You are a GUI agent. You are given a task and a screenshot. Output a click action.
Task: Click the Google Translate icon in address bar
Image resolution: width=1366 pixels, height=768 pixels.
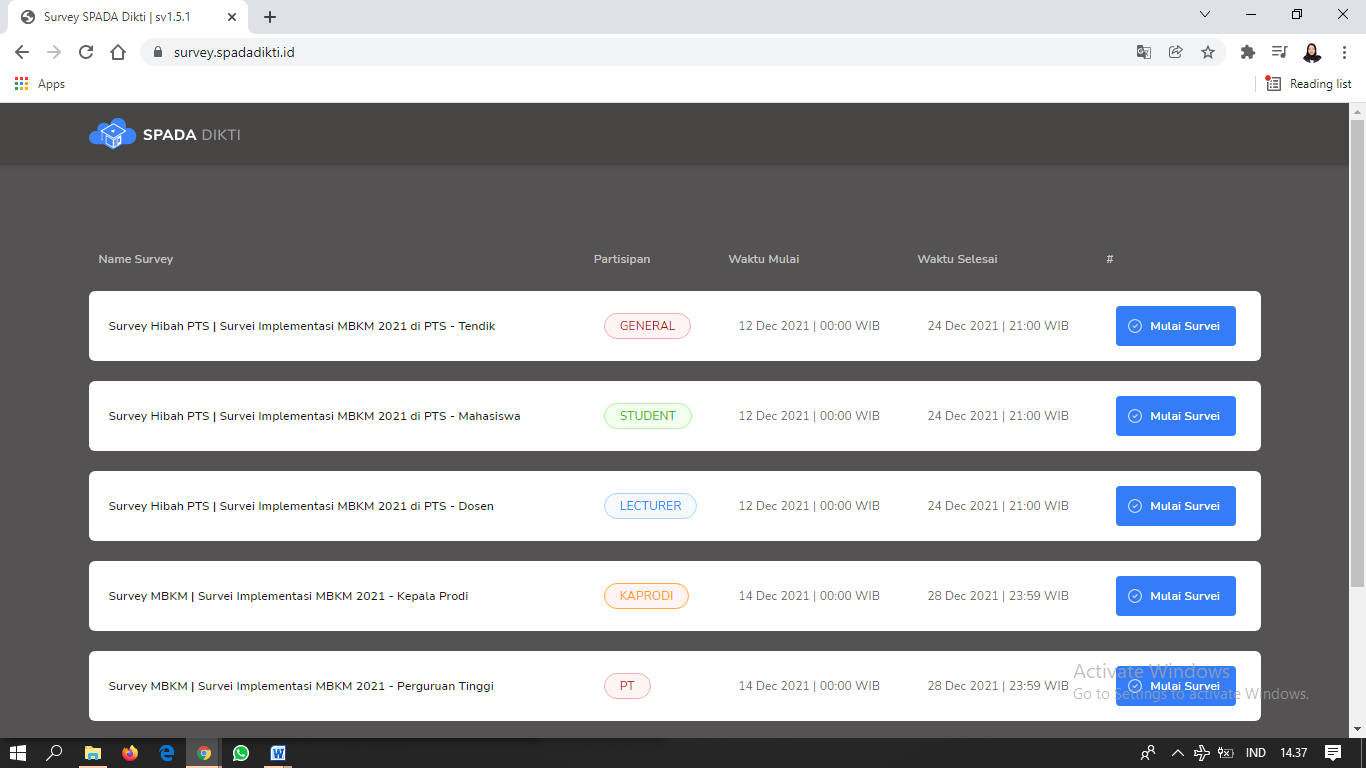(x=1144, y=52)
